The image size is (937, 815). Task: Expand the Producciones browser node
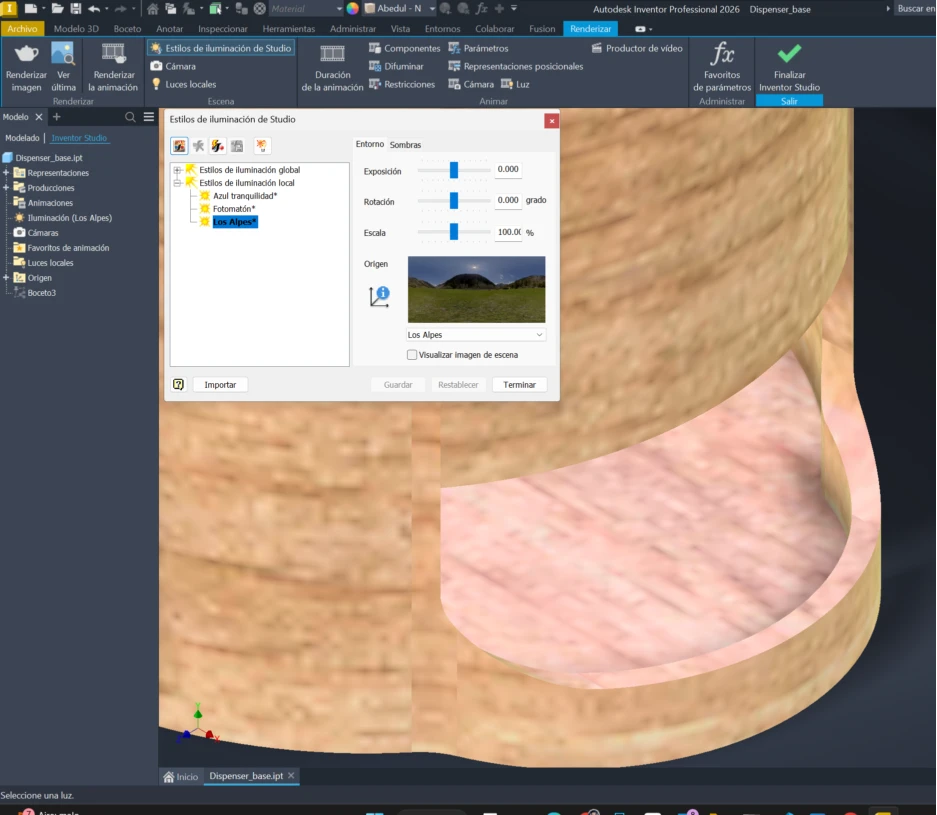point(6,188)
